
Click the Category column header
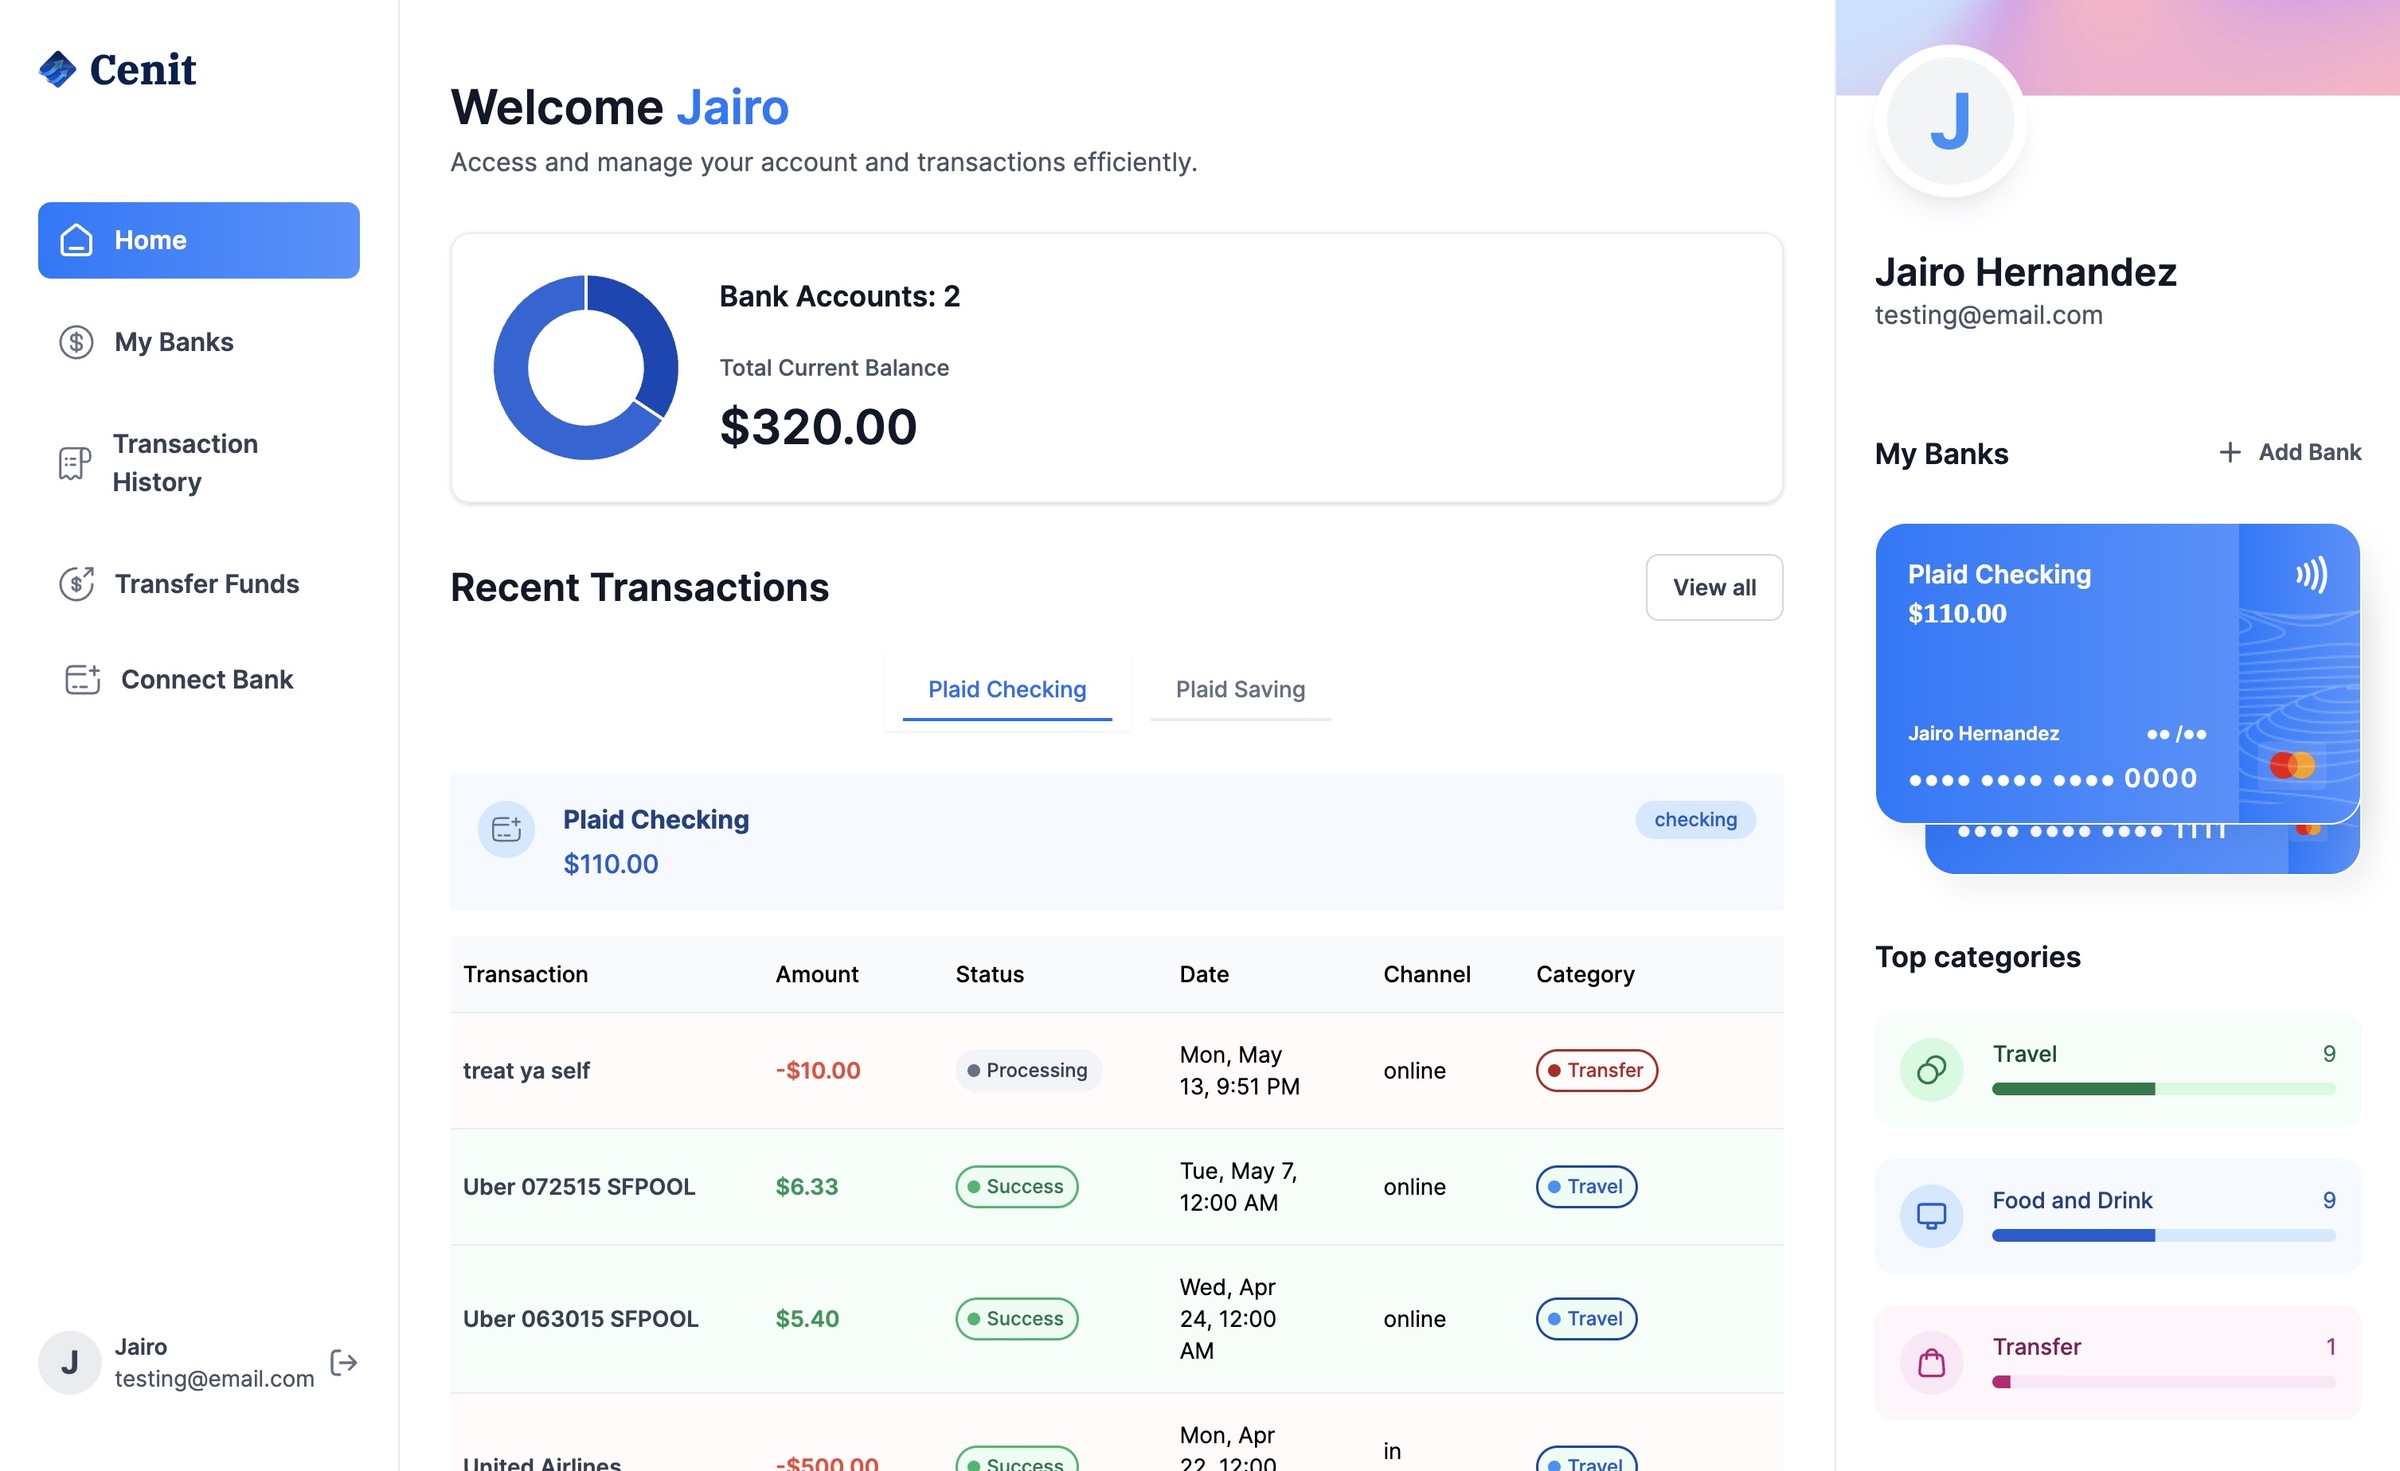click(1585, 974)
